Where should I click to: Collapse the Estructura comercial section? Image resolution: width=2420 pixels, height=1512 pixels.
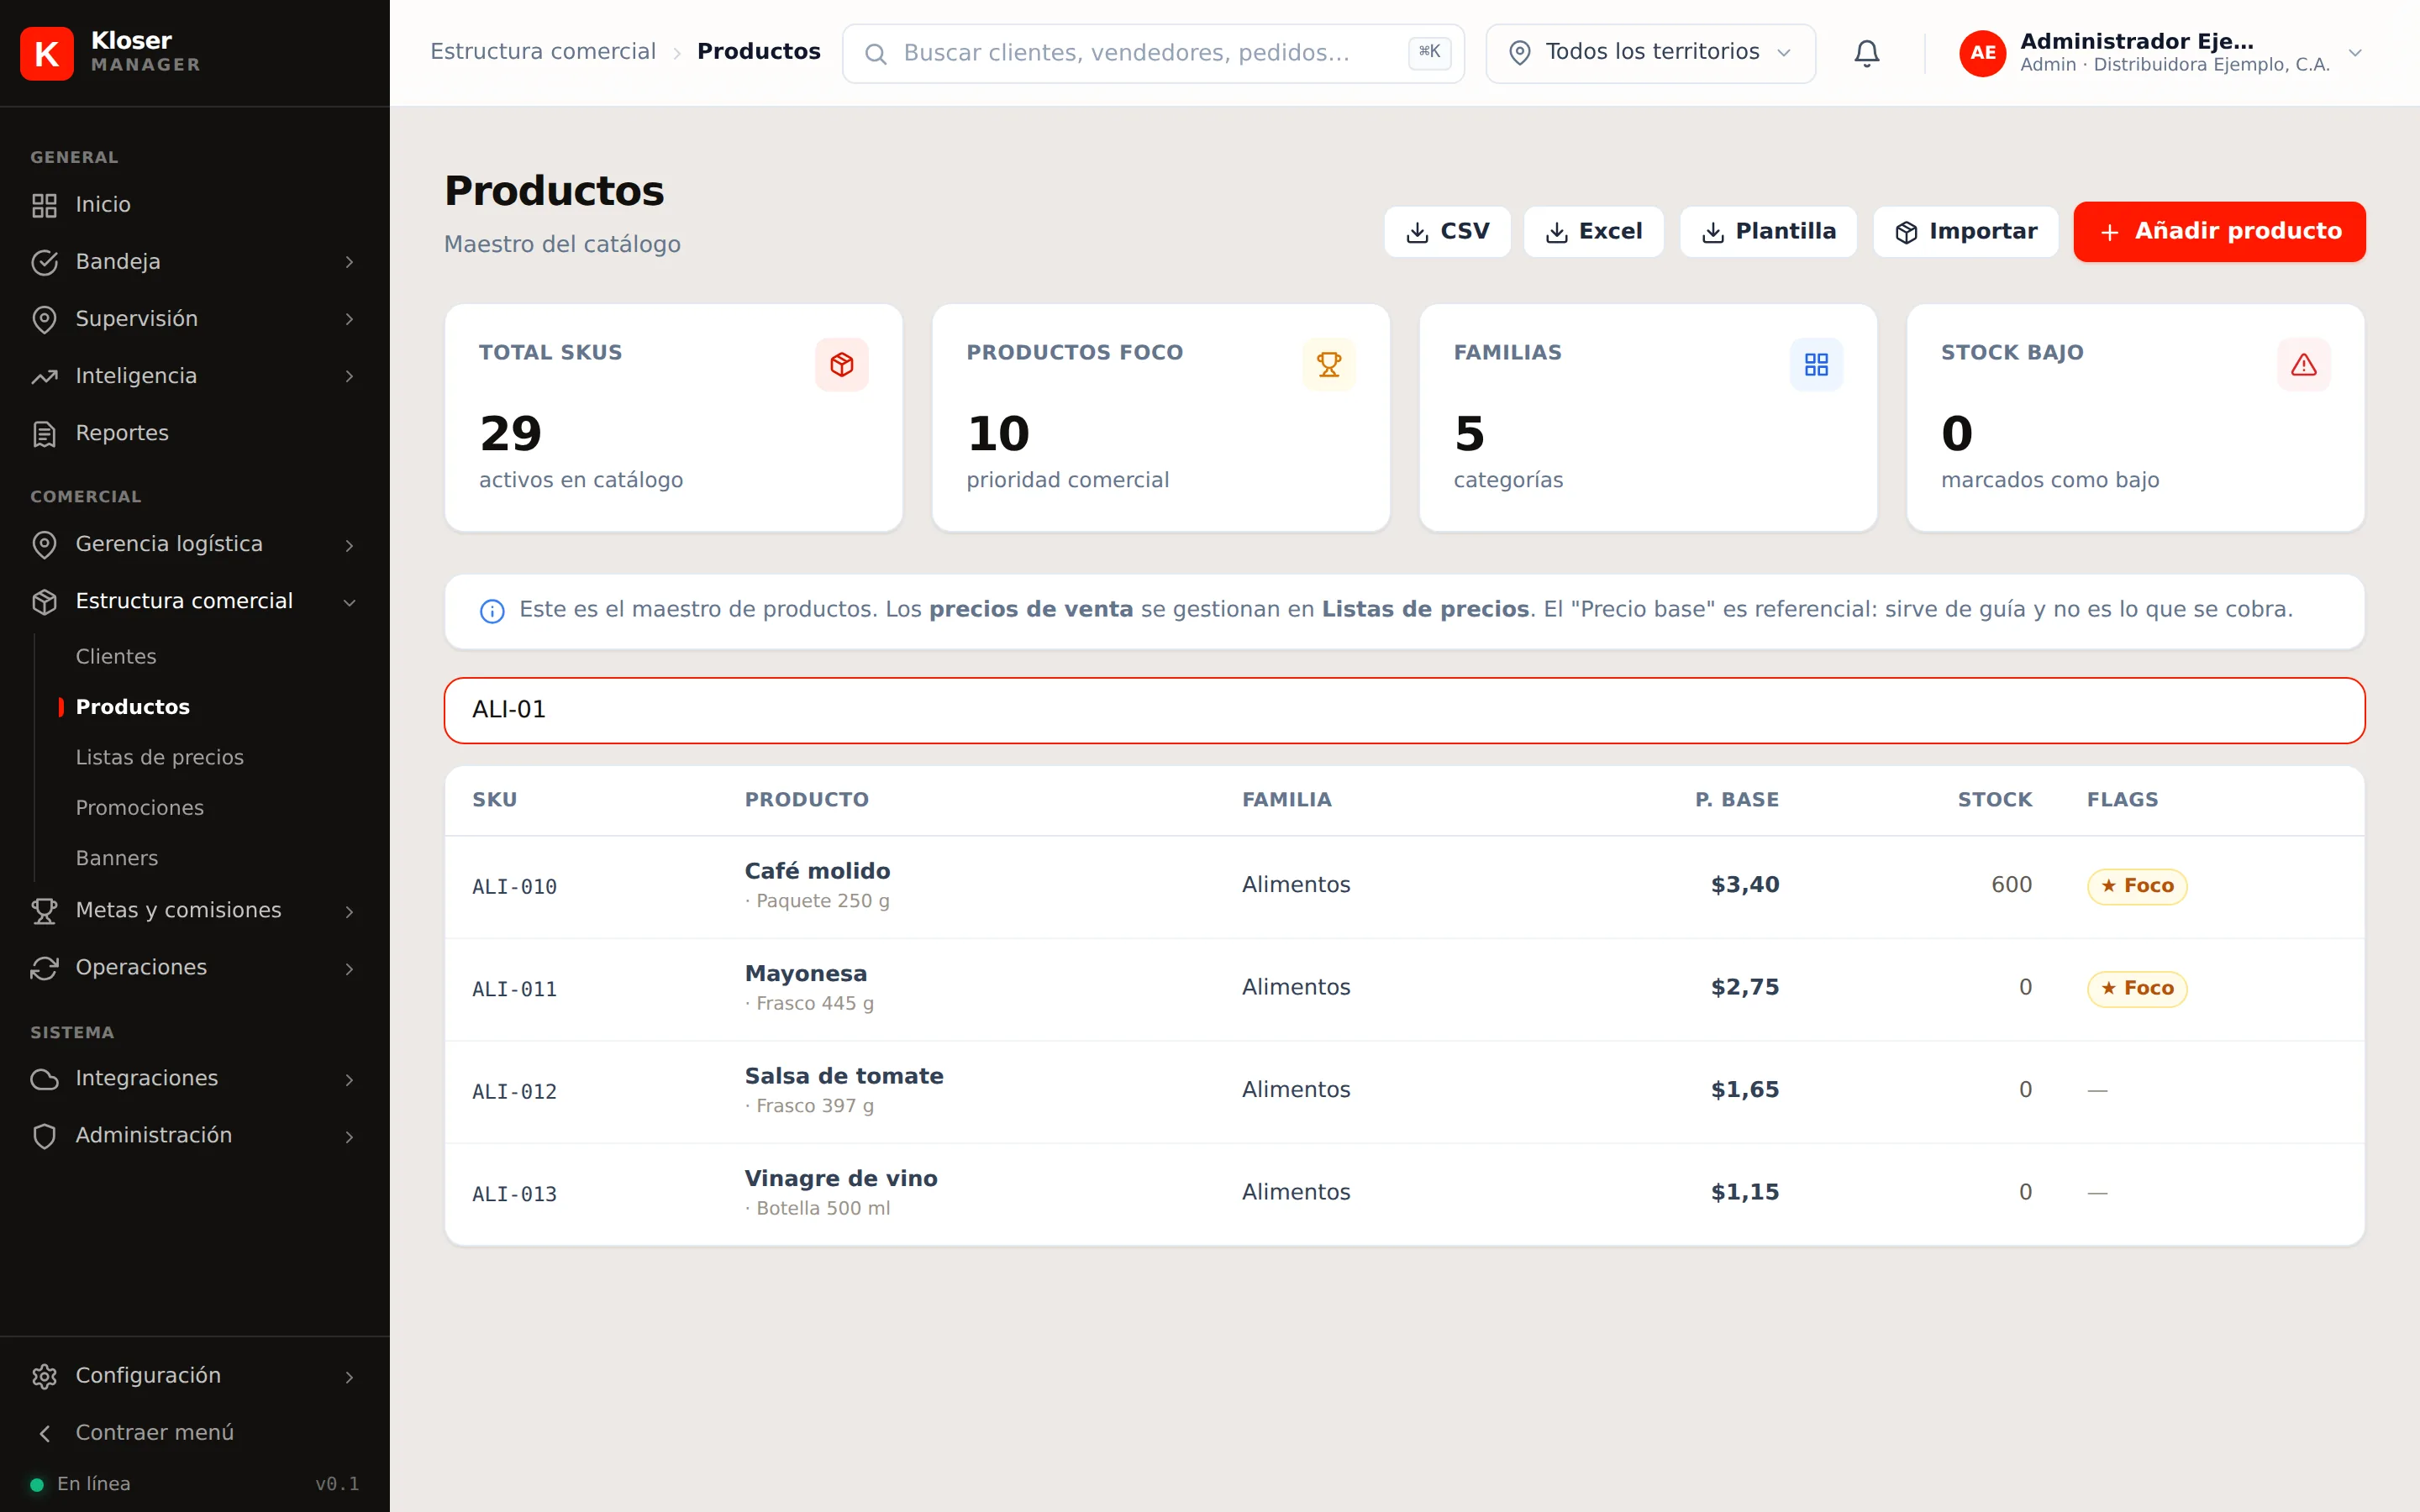coord(349,602)
